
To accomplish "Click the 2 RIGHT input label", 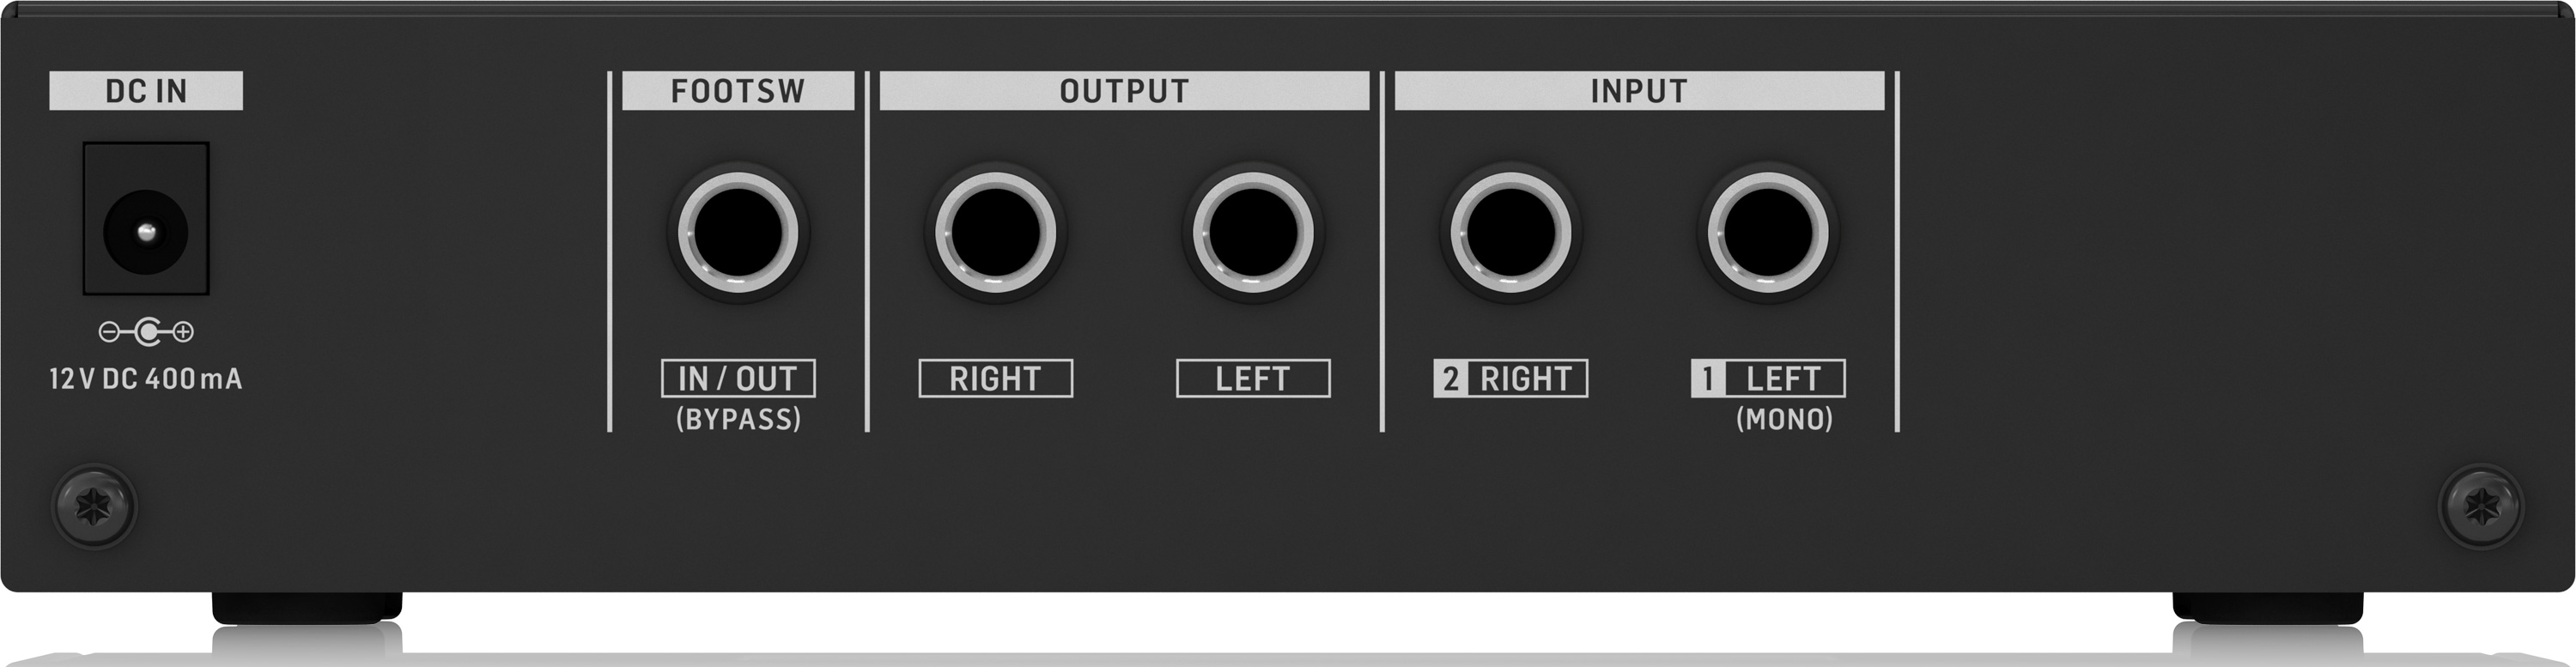I will coord(1510,379).
